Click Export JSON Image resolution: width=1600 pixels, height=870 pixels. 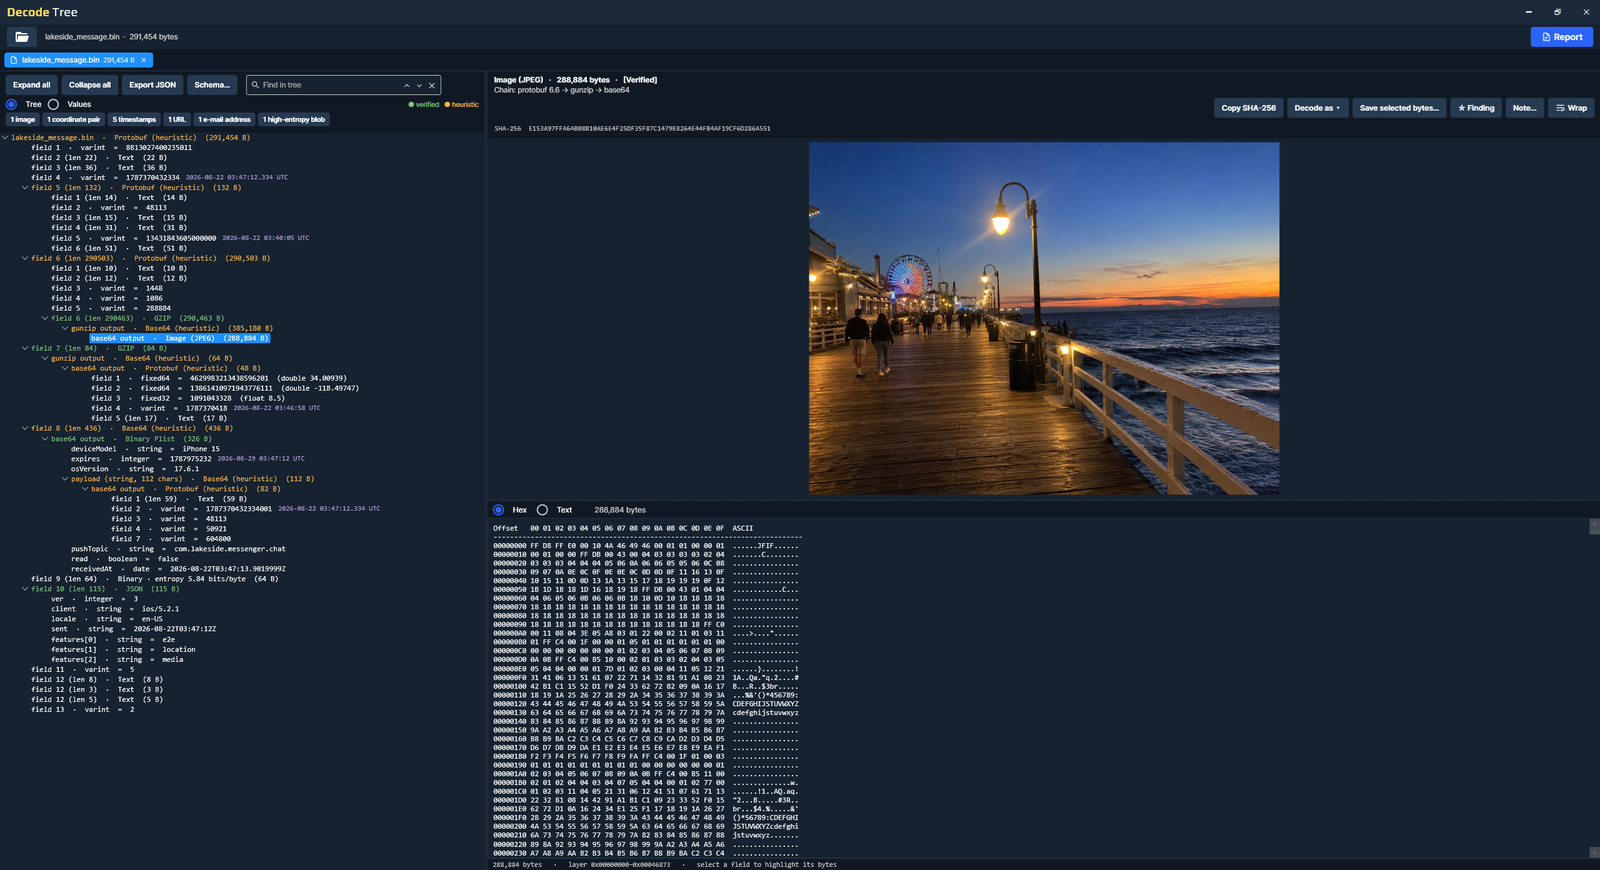coord(152,85)
